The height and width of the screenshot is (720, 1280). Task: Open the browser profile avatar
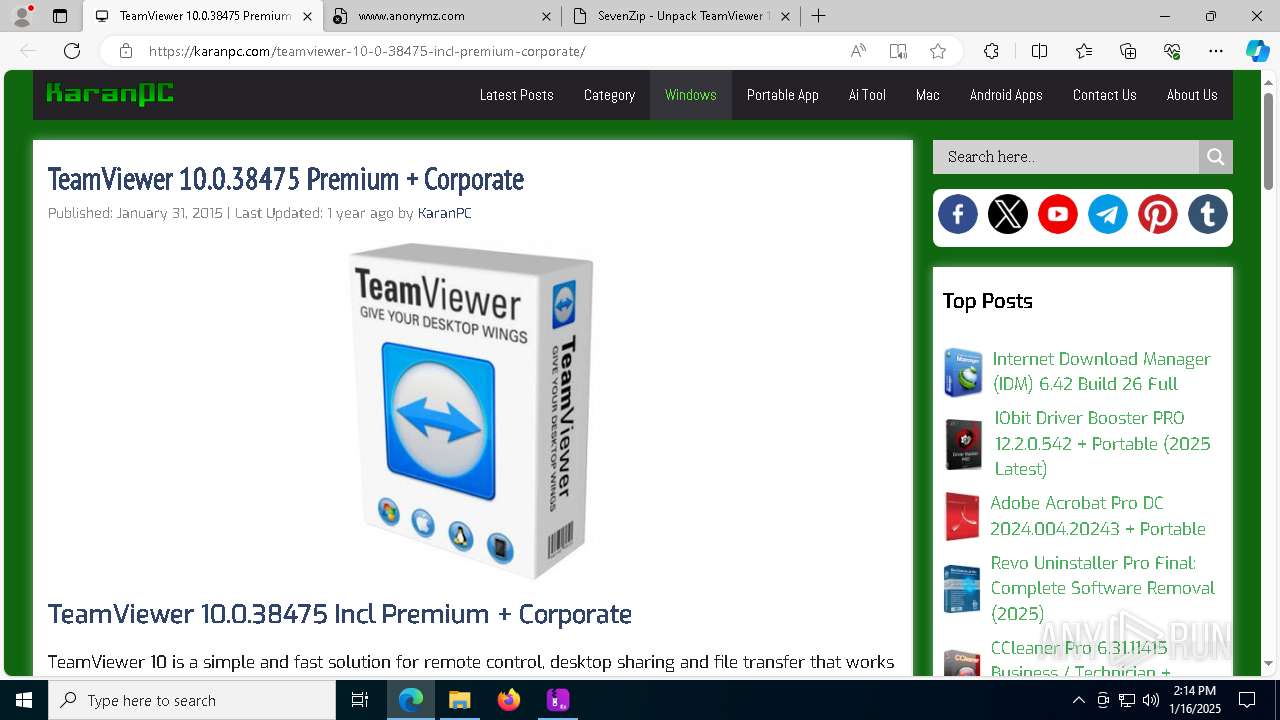pyautogui.click(x=22, y=16)
